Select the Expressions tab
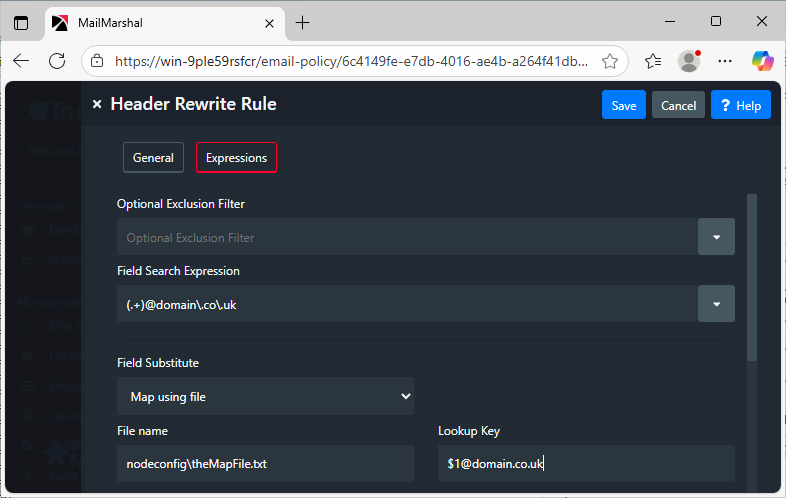 click(236, 158)
